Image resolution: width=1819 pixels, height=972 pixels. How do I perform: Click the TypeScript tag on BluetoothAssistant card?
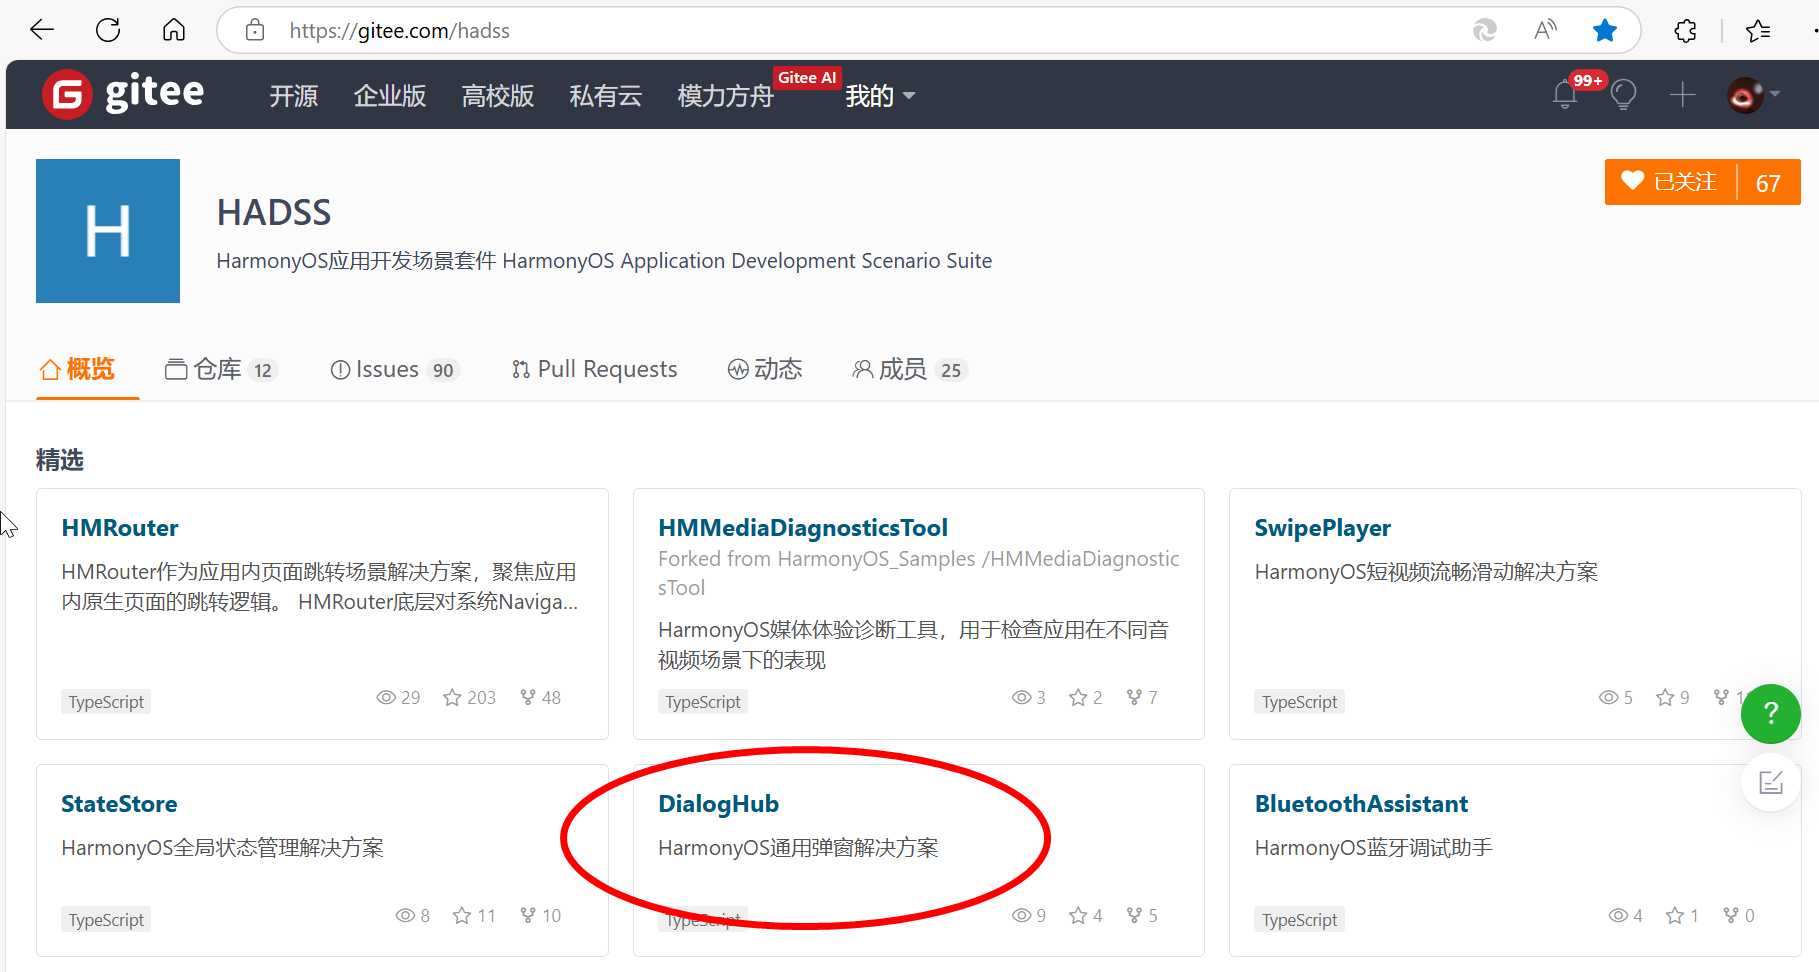point(1299,920)
